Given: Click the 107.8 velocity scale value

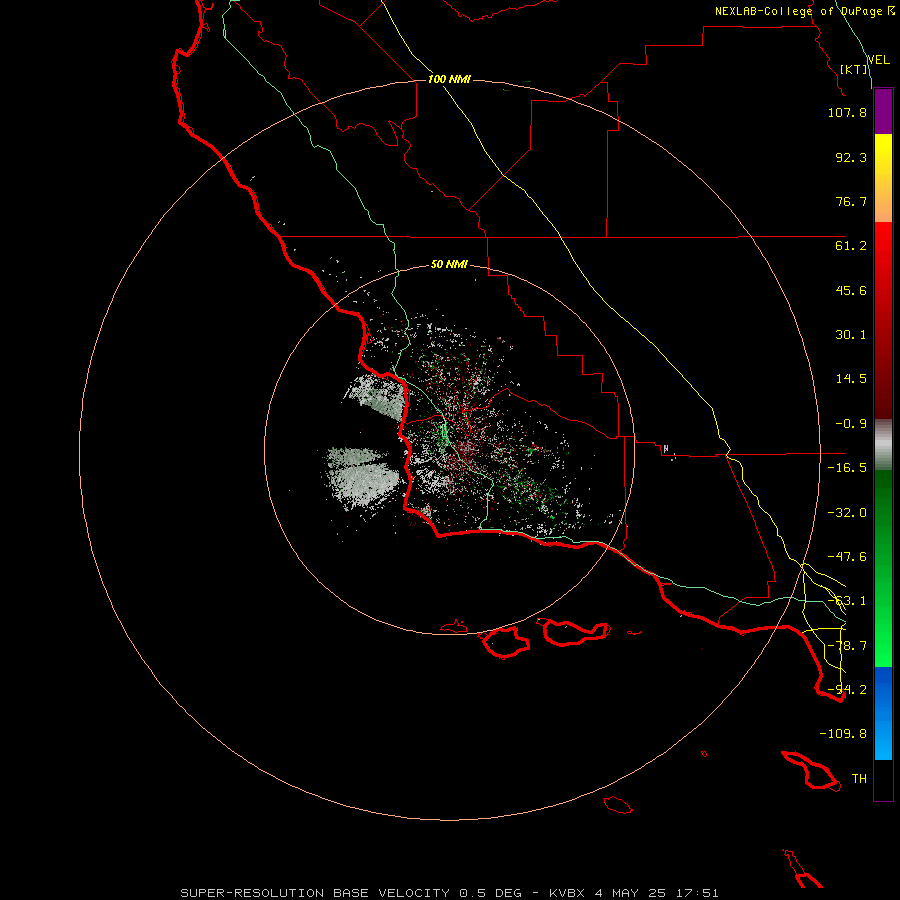Looking at the screenshot, I should (x=847, y=112).
